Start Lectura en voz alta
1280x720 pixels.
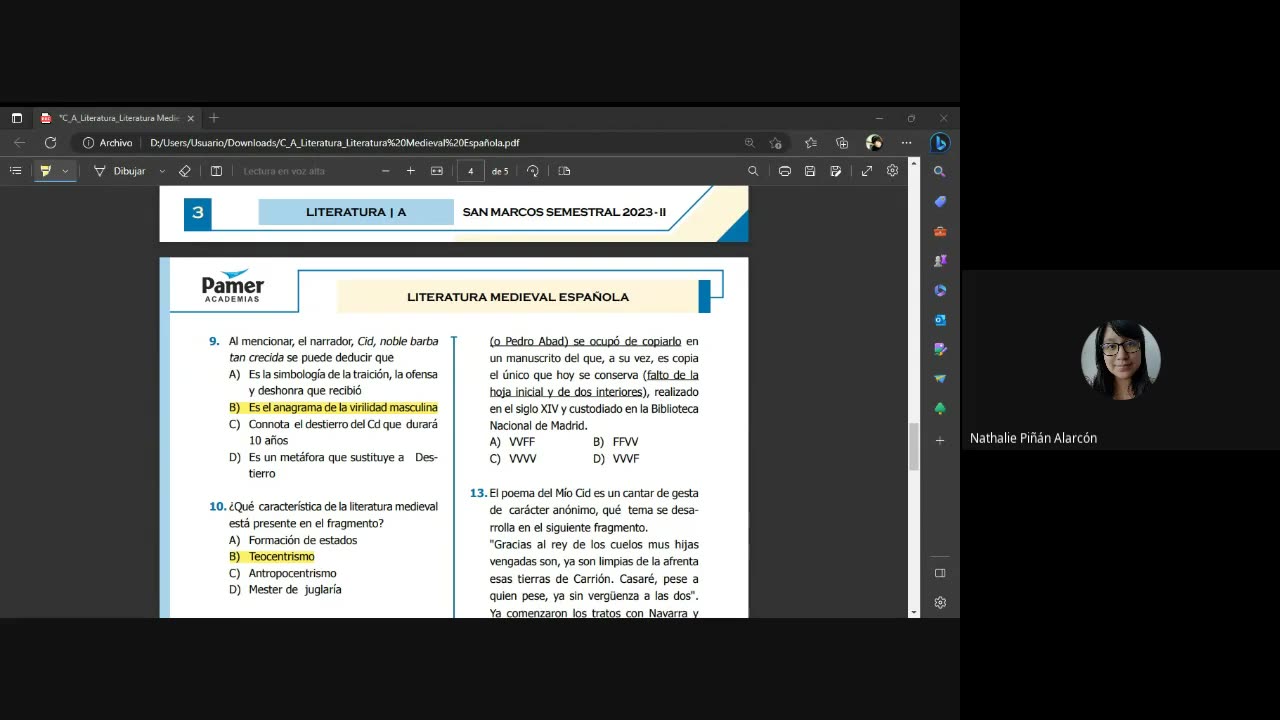click(284, 171)
